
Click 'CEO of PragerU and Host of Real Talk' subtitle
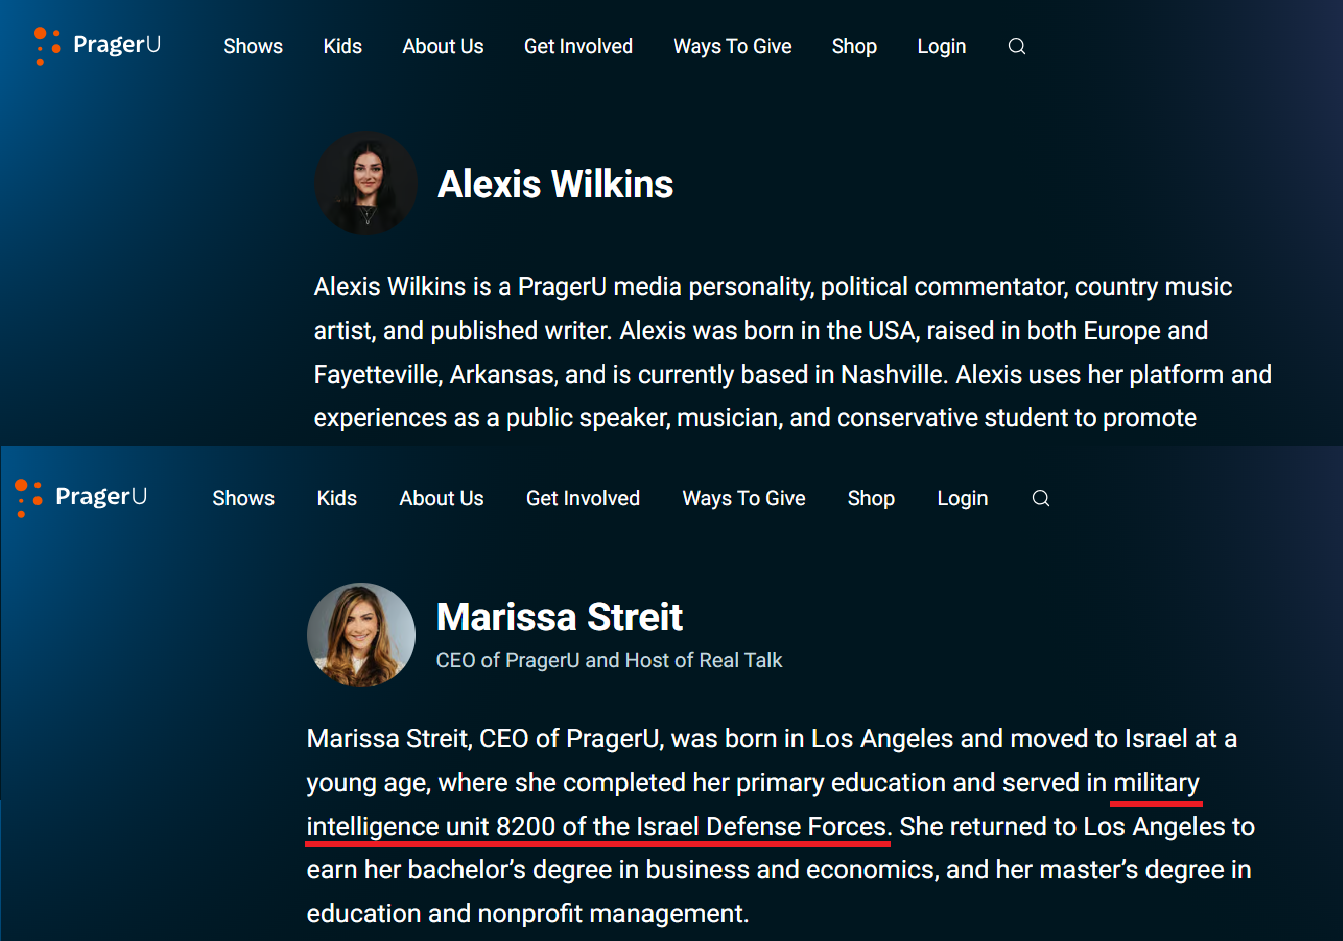tap(609, 660)
